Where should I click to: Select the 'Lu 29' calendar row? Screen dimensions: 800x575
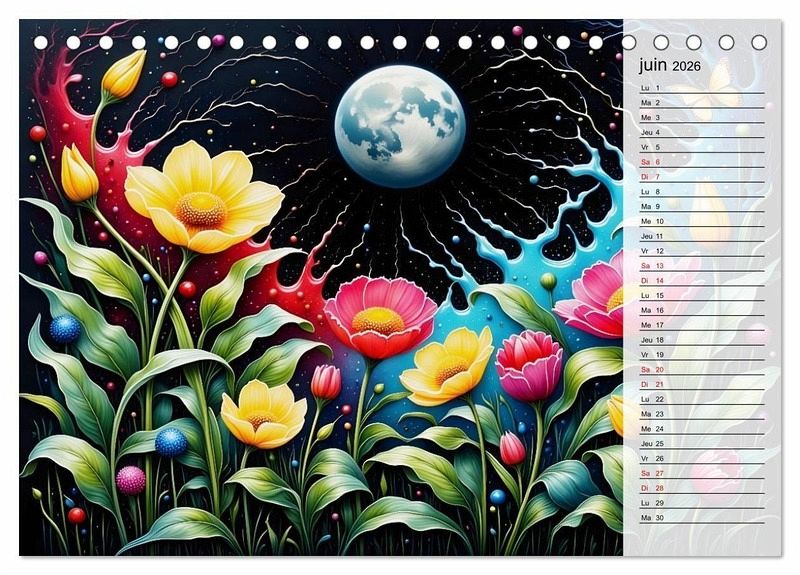pos(703,502)
